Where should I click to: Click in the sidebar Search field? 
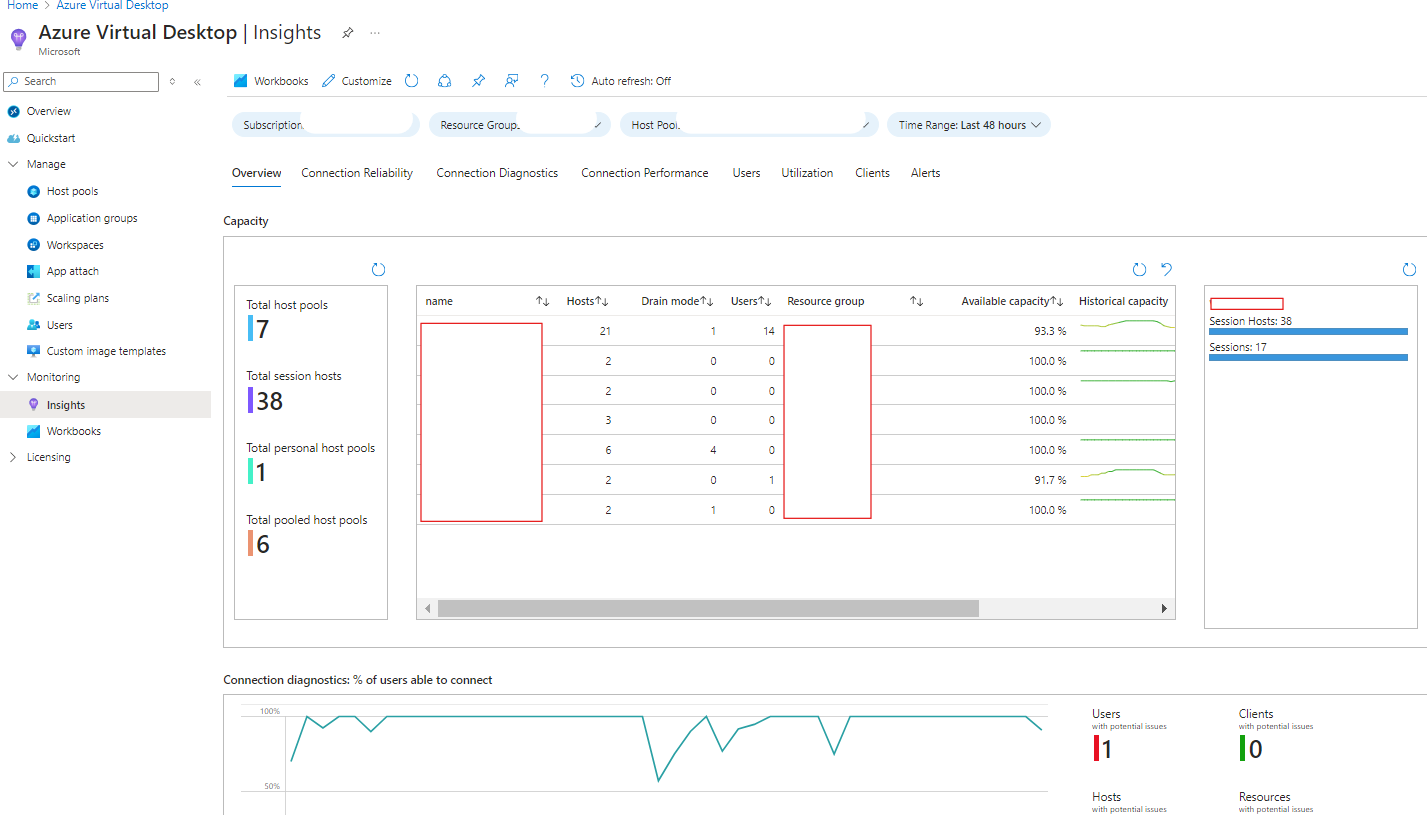[x=81, y=82]
